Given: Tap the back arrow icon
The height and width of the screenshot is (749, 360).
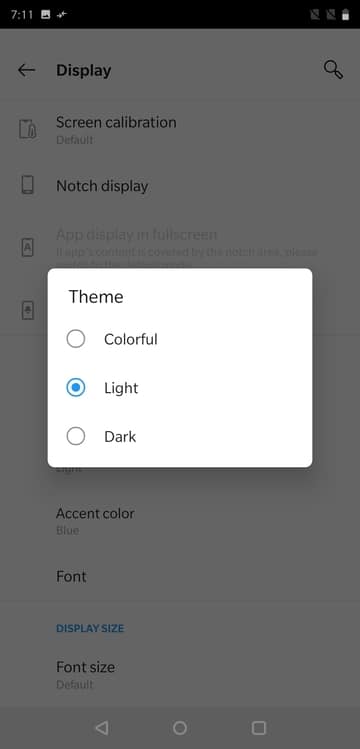Looking at the screenshot, I should point(26,70).
